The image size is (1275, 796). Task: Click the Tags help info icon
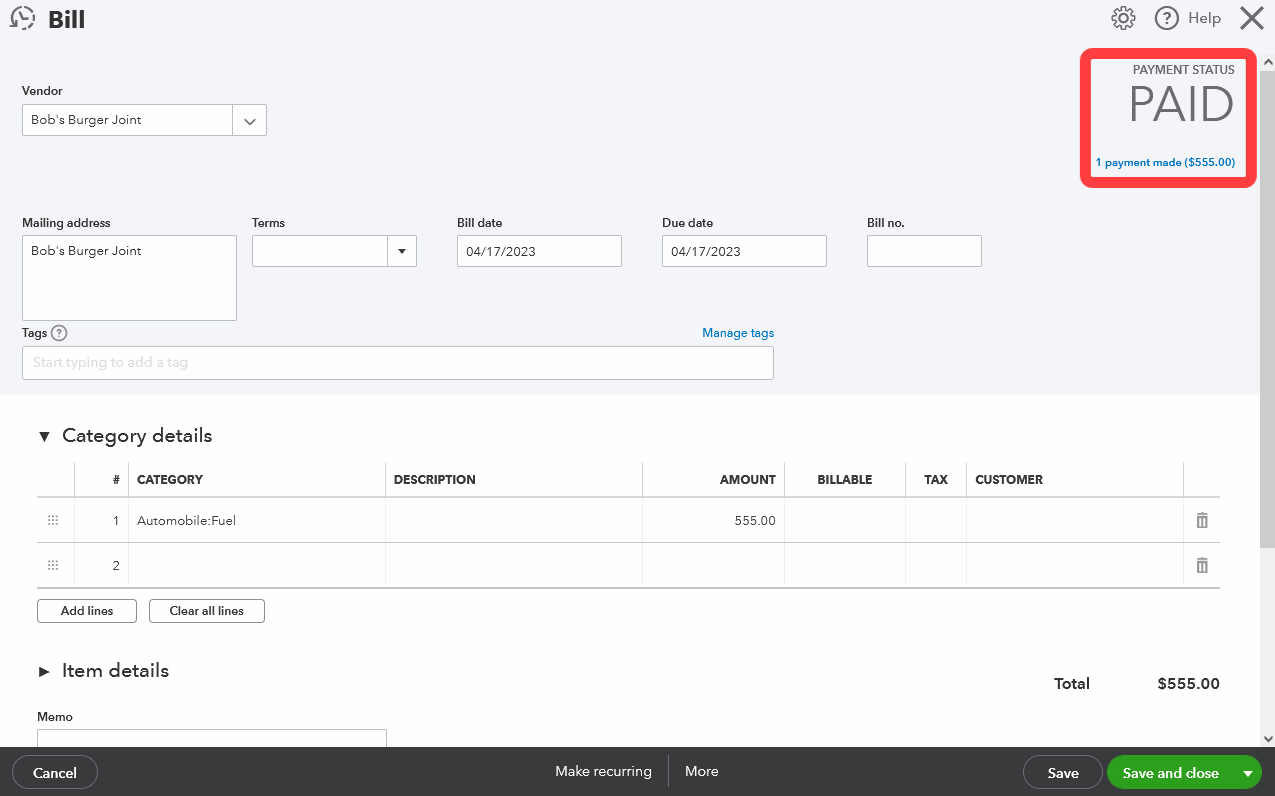(x=59, y=333)
